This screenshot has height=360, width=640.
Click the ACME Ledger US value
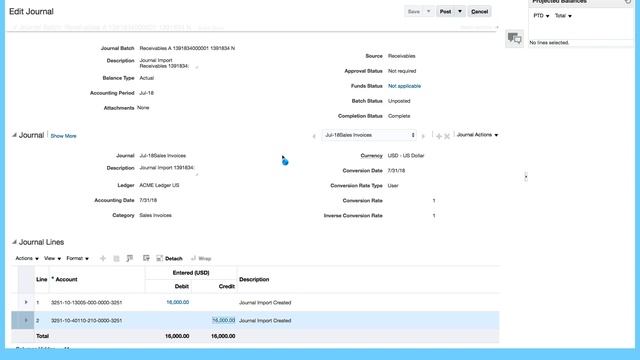[159, 185]
